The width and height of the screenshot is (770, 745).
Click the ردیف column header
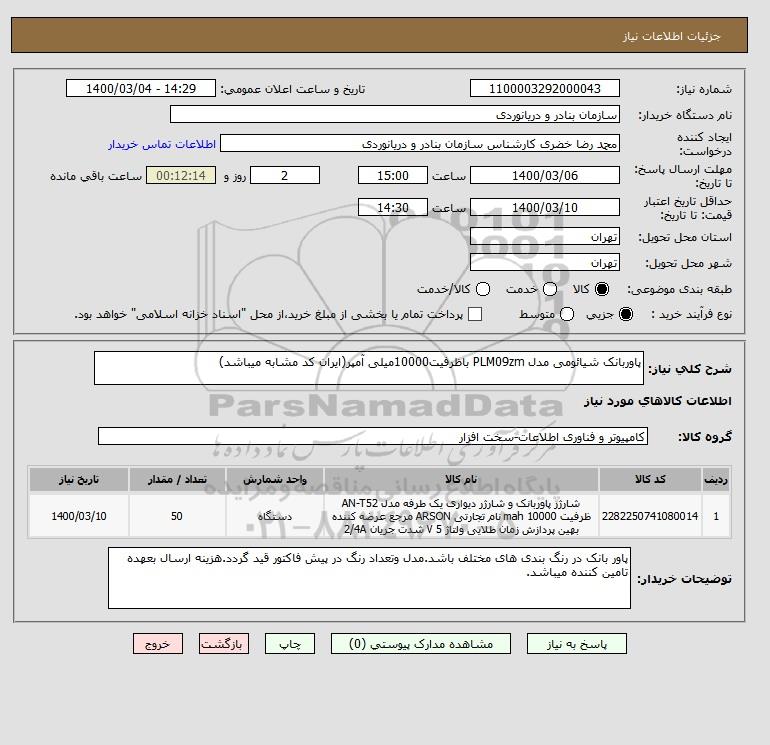[716, 479]
